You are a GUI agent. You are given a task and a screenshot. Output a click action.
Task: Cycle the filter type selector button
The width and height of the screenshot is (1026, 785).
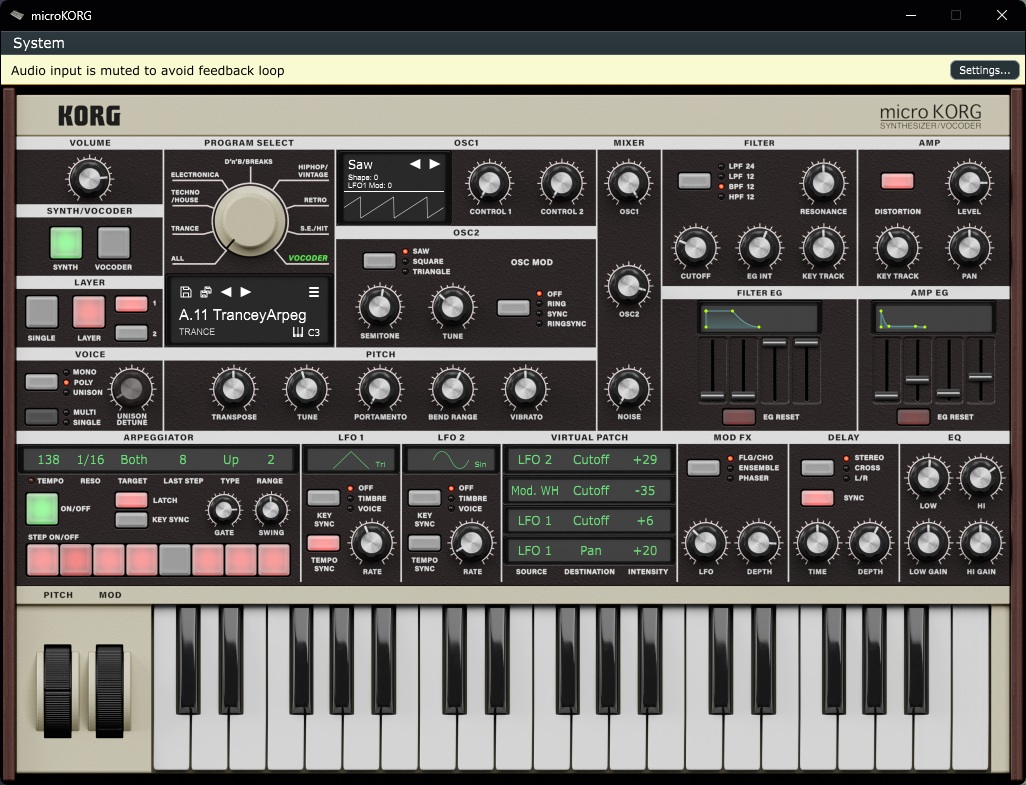pos(694,181)
